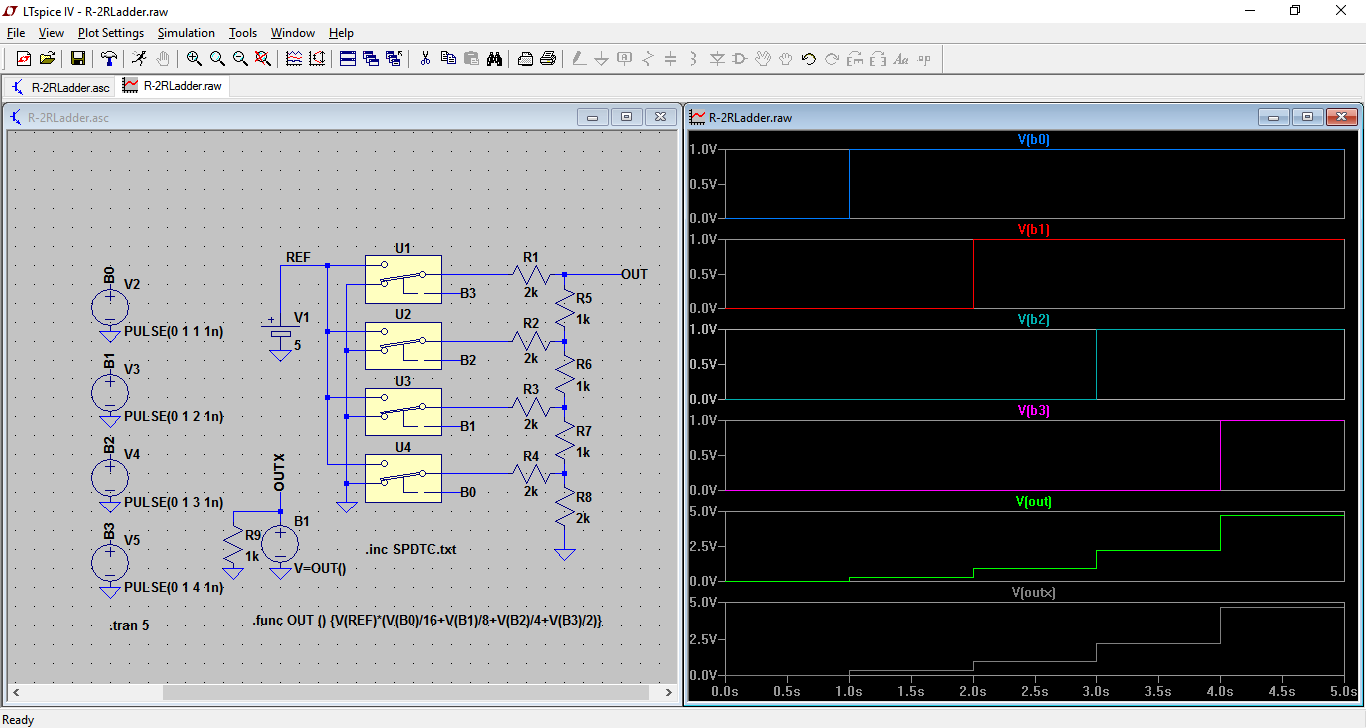
Task: Click the V(b3) trace label
Action: click(x=1034, y=411)
